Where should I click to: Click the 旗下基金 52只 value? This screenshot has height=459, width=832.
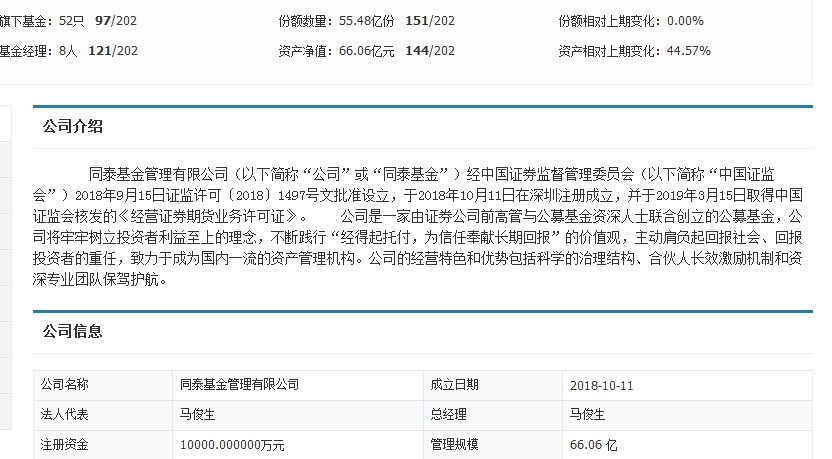pos(72,21)
